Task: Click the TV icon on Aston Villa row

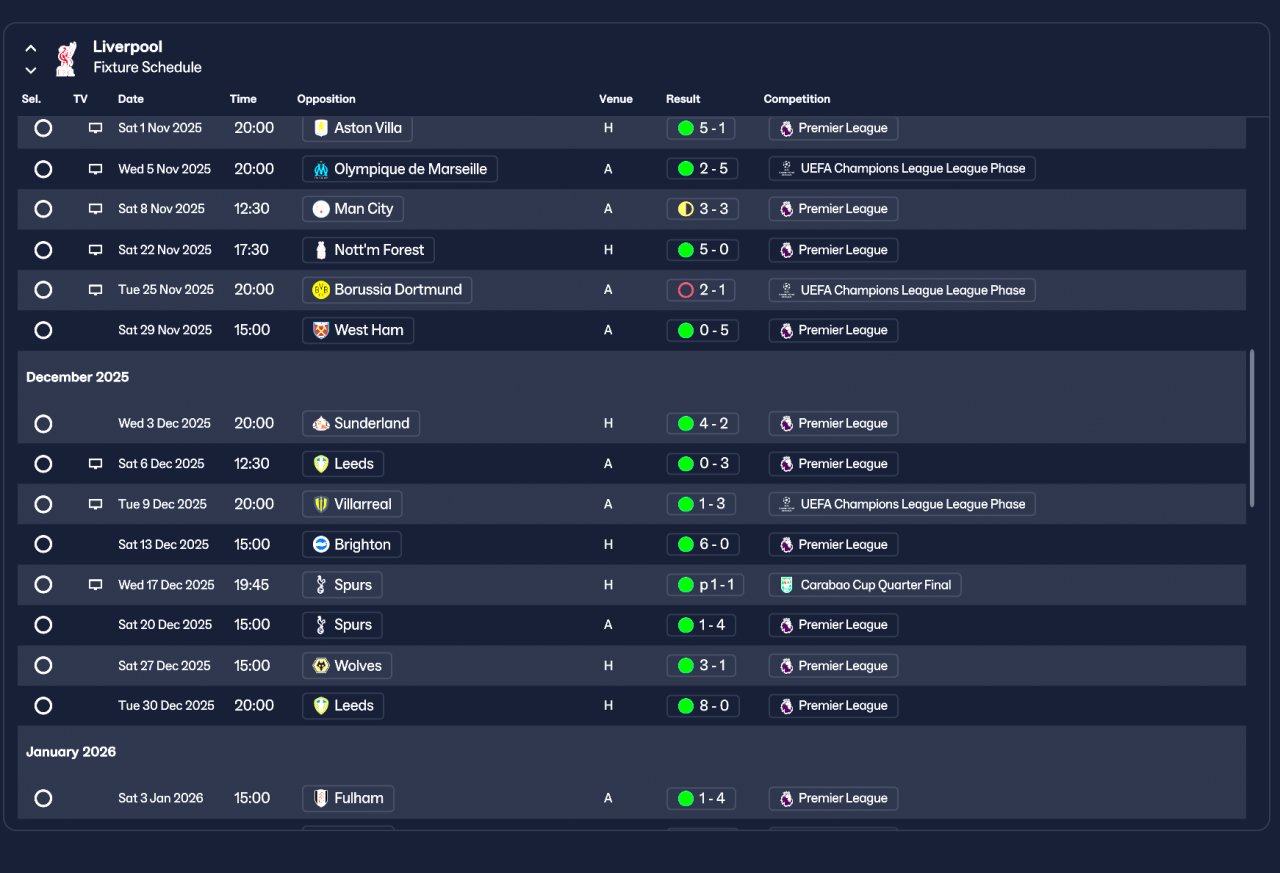Action: (x=96, y=128)
